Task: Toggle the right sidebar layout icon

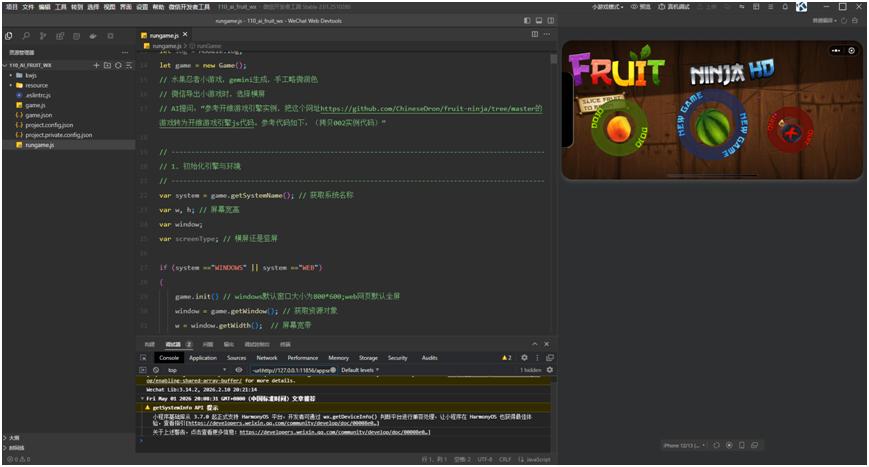Action: coord(551,20)
